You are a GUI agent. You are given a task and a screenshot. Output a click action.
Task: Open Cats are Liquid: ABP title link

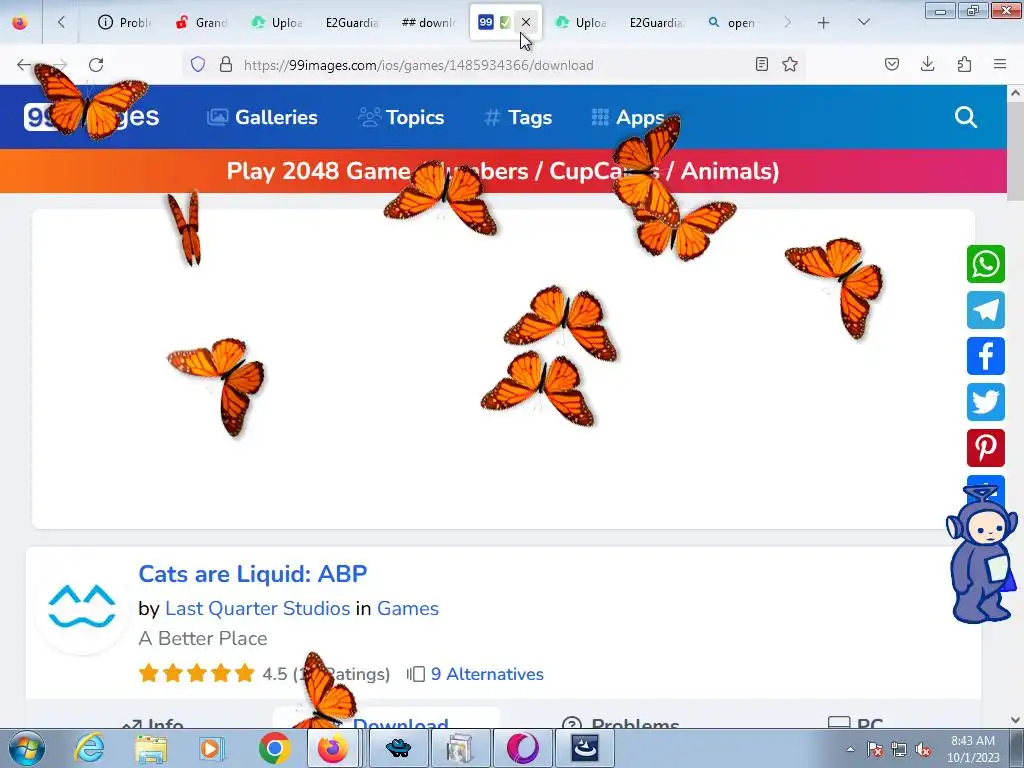point(253,574)
